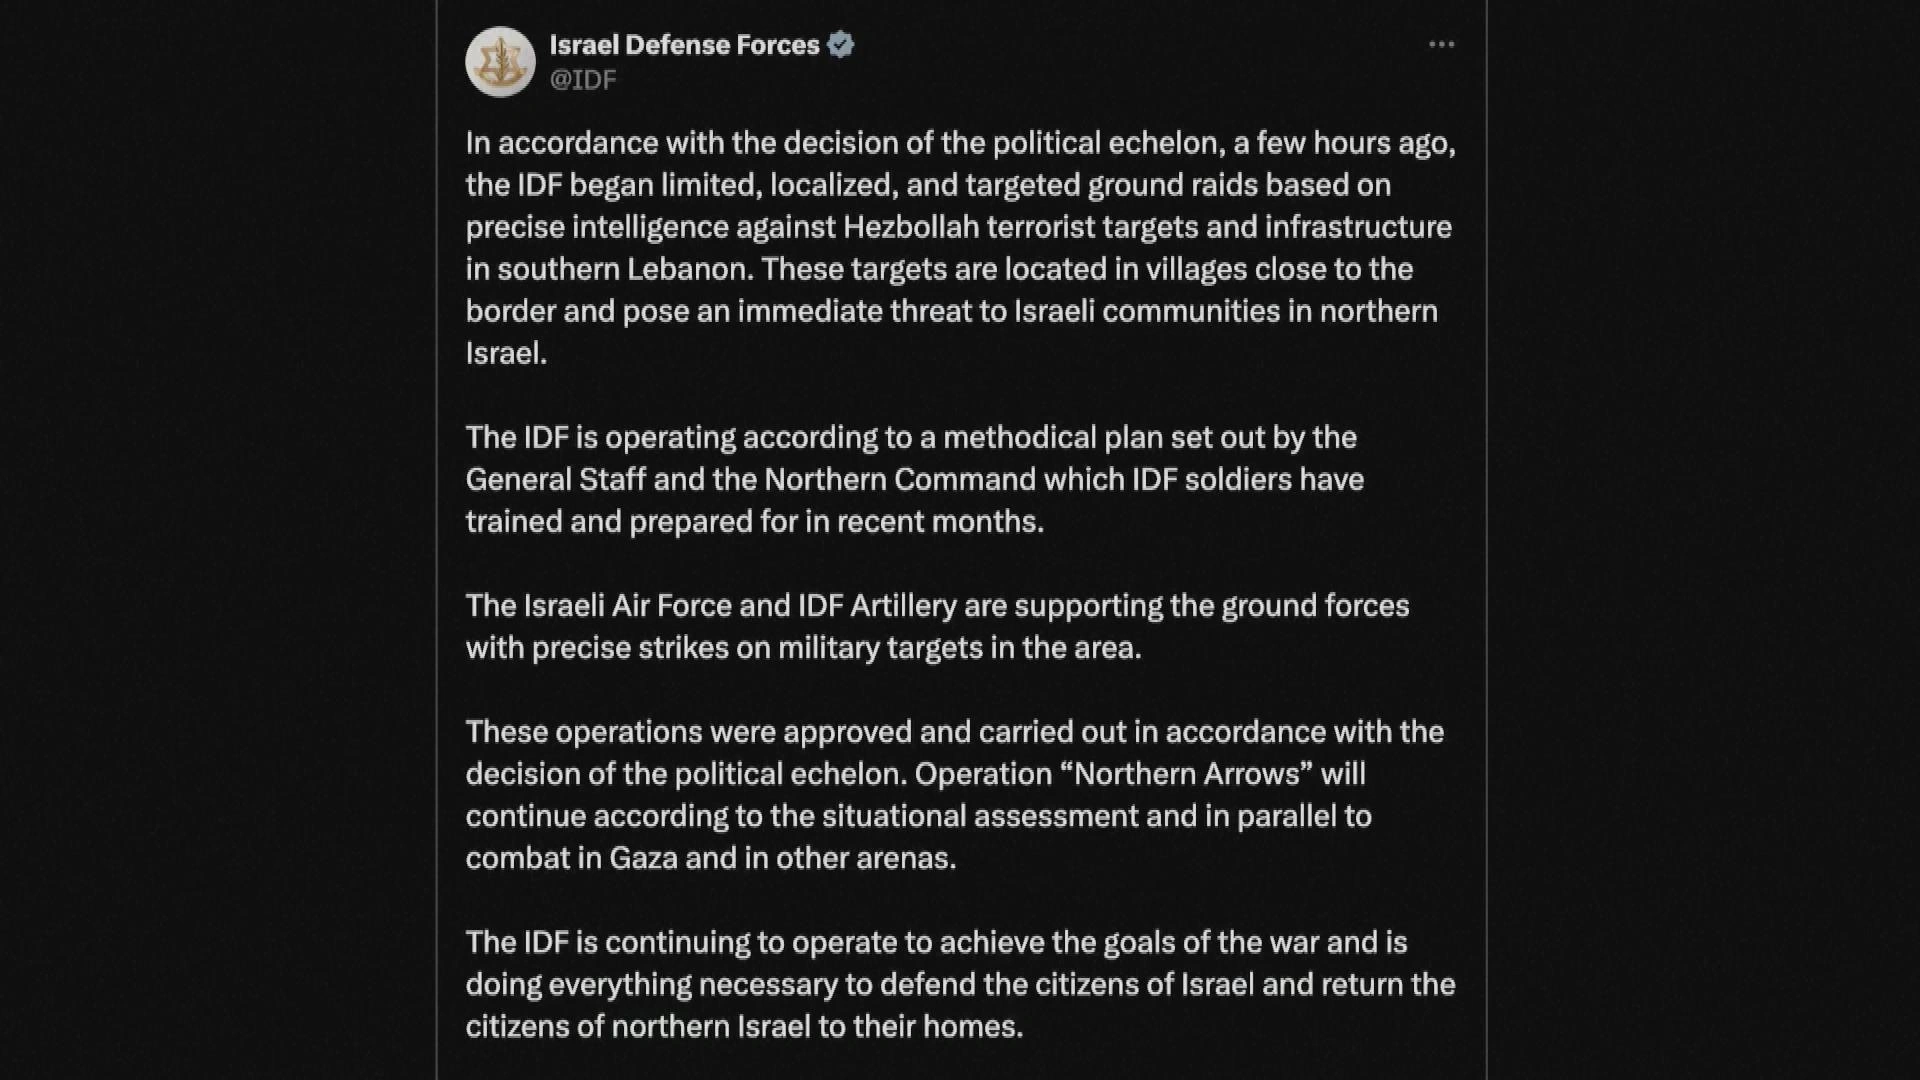Click the @IDF handle
Screen dimensions: 1920x1080
click(583, 80)
